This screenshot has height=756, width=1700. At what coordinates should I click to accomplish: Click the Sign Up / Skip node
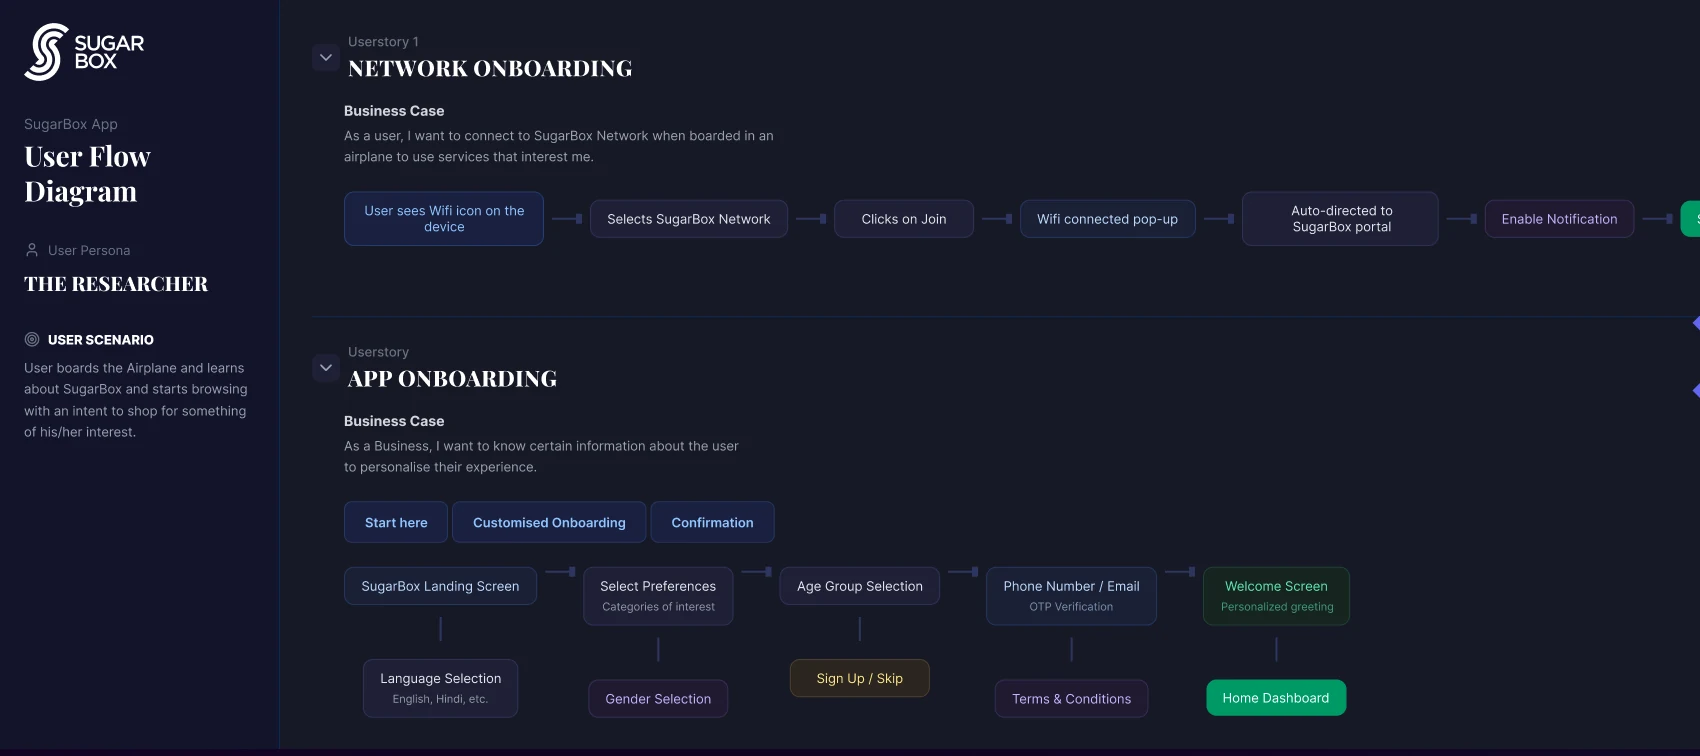(x=859, y=678)
